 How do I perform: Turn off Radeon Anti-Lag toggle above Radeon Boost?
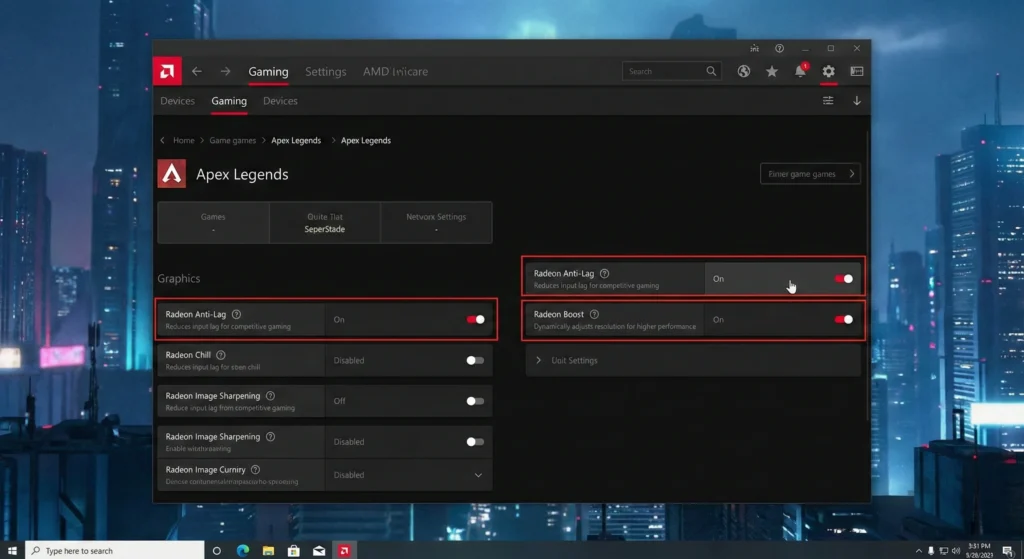pos(844,279)
